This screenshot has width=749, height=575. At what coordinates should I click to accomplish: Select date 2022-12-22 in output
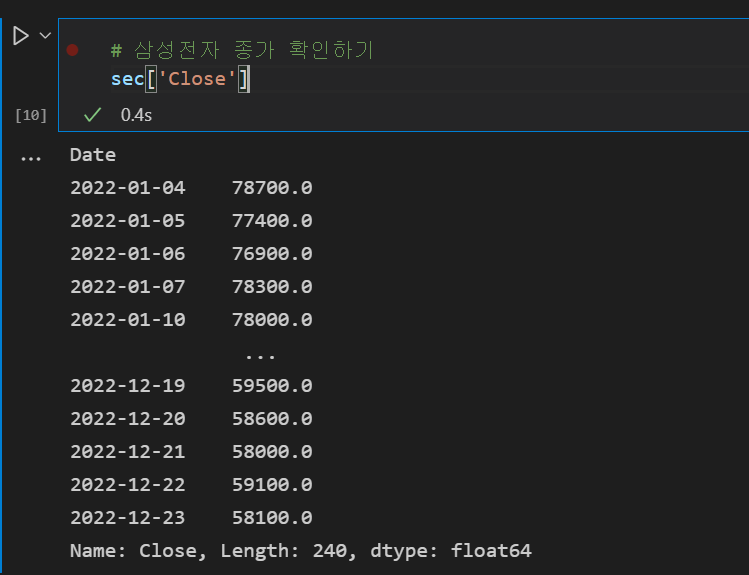128,485
